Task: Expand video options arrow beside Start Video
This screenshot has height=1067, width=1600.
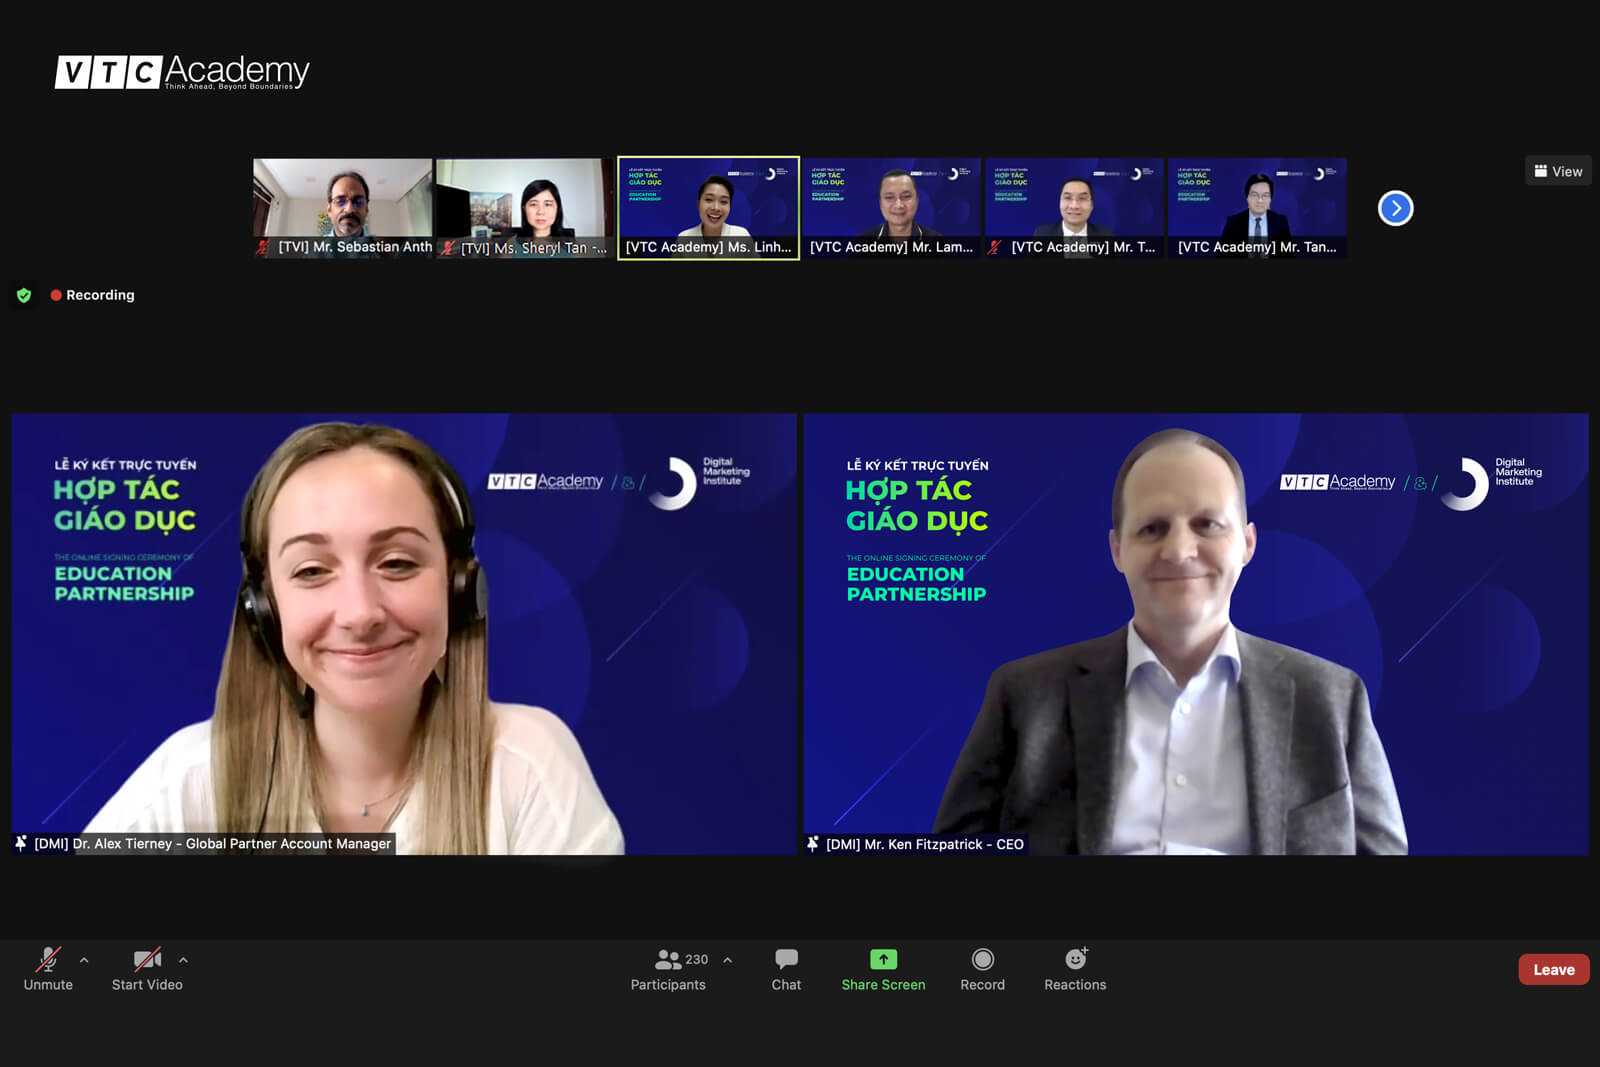Action: [183, 960]
